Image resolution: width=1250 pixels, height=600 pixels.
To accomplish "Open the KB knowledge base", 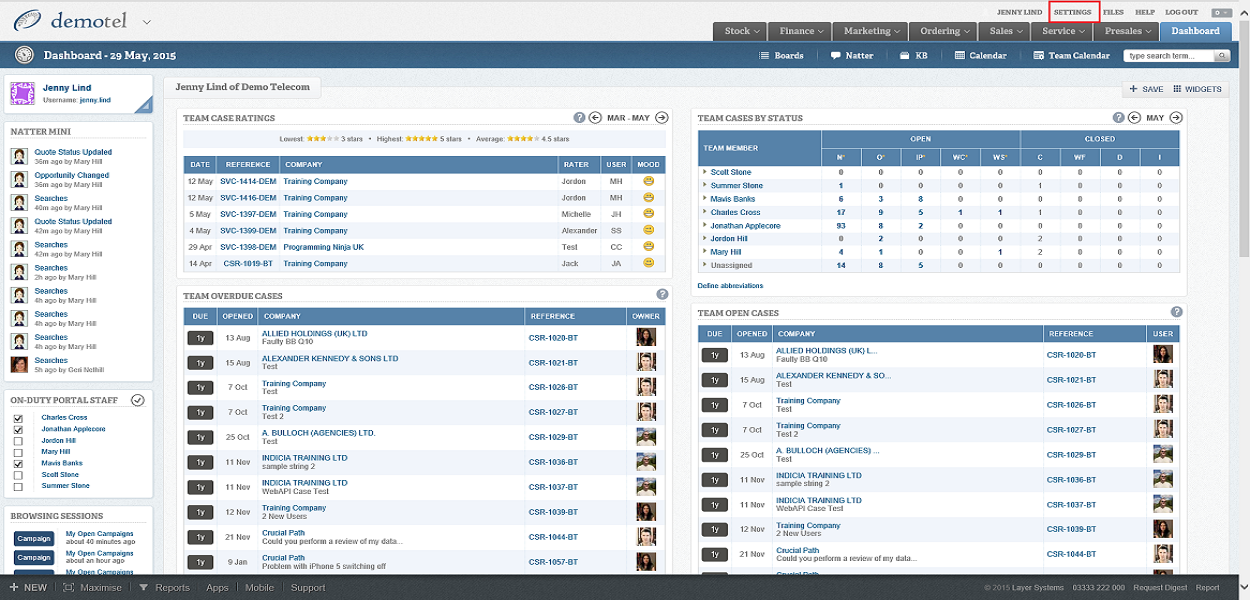I will (x=914, y=56).
